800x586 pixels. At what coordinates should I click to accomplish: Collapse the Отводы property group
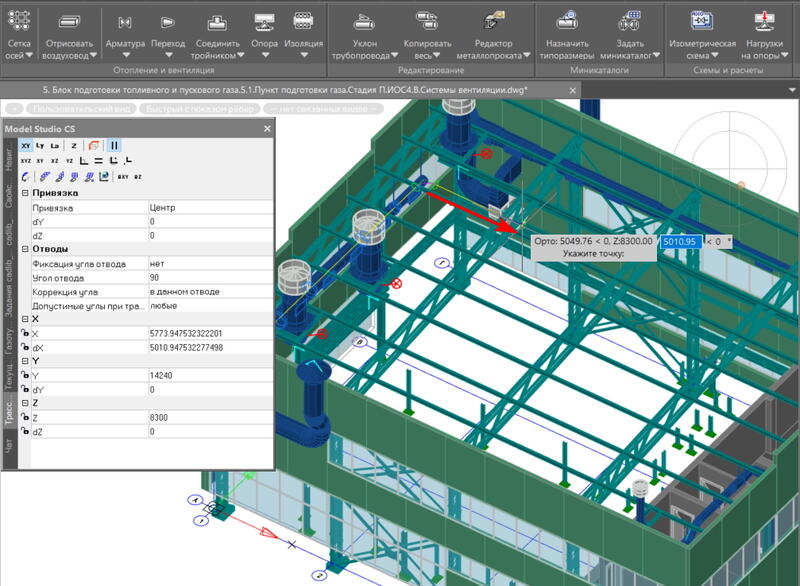(x=24, y=249)
